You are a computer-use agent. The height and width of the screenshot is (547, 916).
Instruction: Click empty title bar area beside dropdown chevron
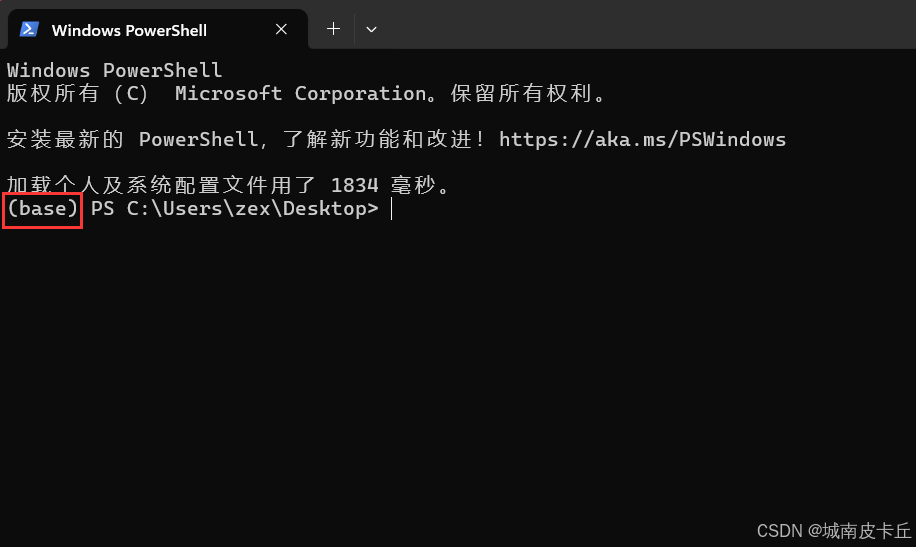[643, 26]
